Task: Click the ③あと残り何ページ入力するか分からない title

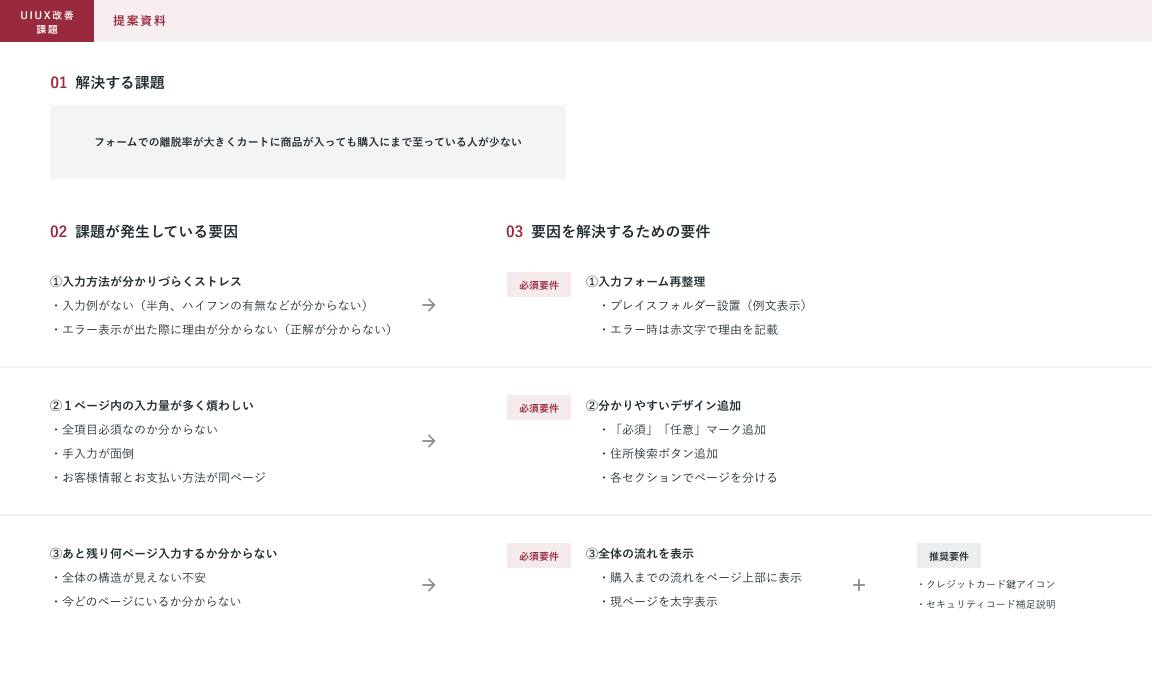Action: [164, 554]
